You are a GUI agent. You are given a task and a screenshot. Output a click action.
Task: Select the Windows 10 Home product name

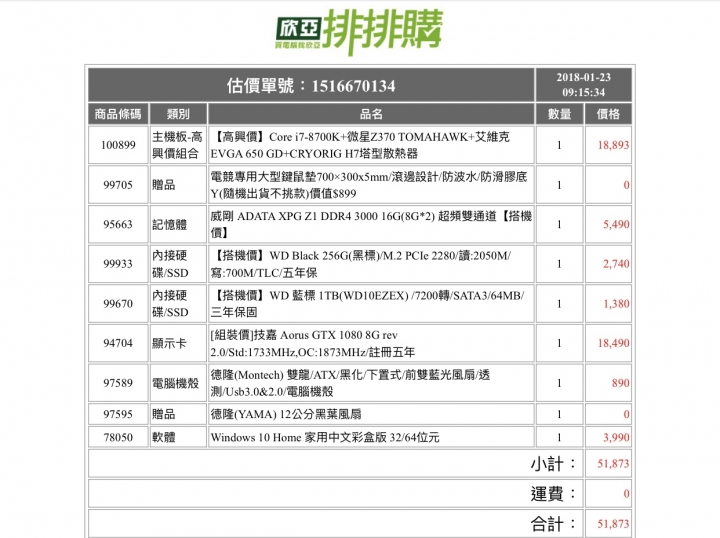click(325, 437)
